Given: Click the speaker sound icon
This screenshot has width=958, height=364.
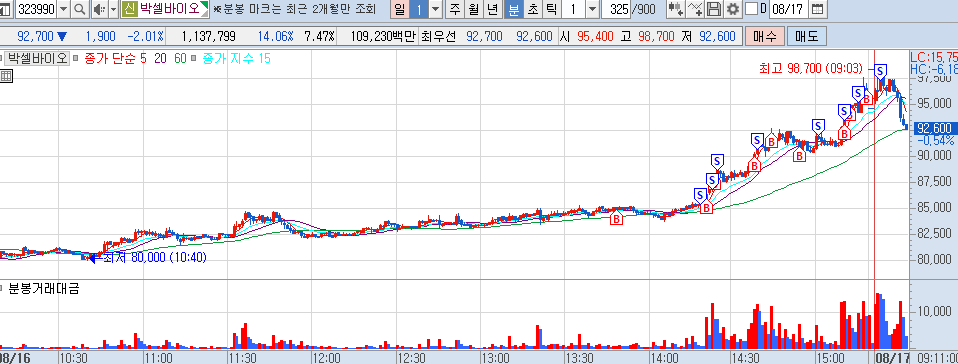Looking at the screenshot, I should pos(99,9).
